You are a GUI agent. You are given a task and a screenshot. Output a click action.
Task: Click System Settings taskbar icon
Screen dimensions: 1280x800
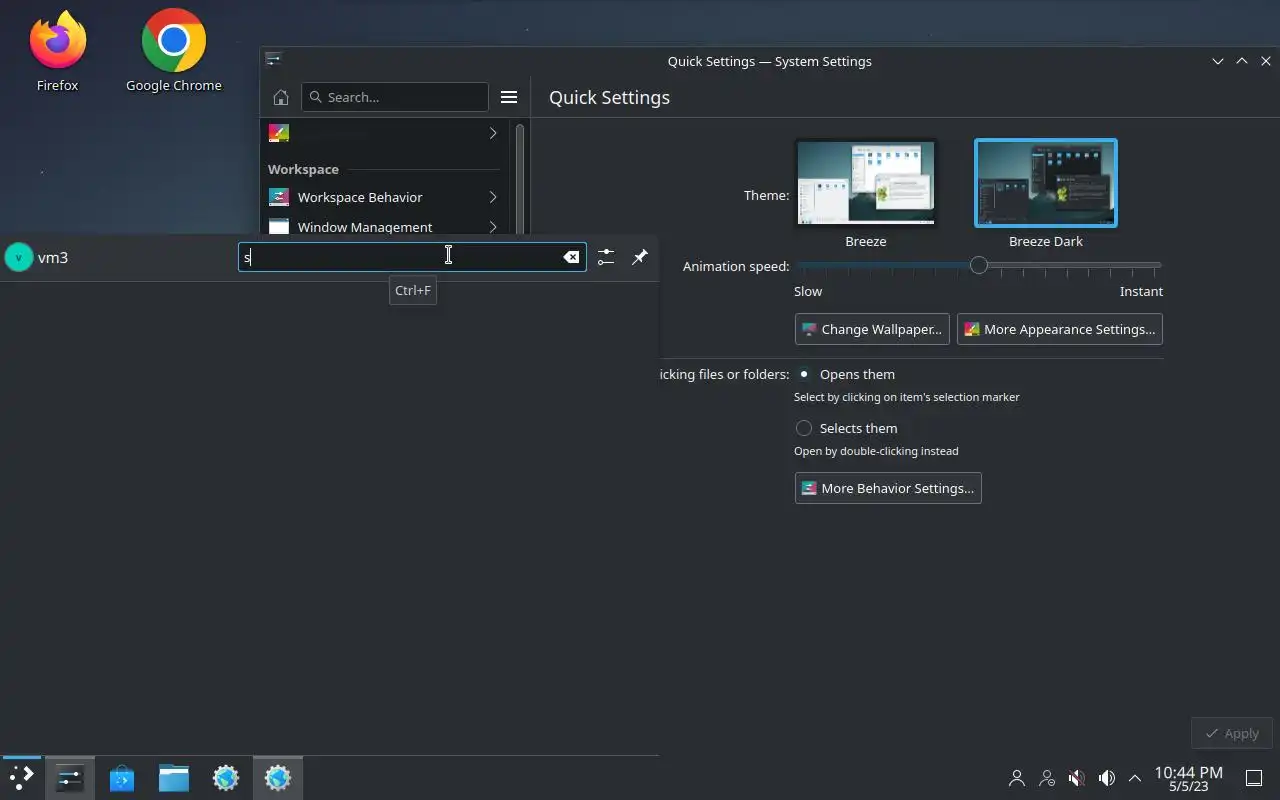pos(69,777)
